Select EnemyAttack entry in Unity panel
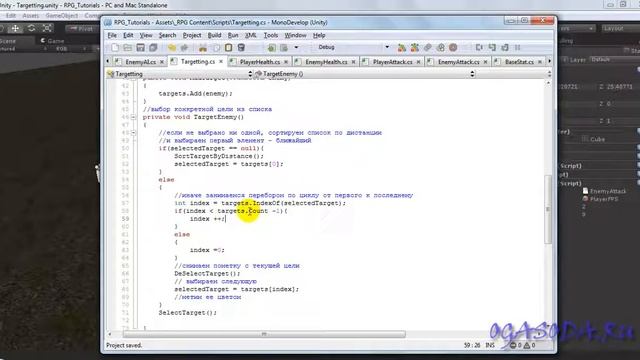This screenshot has height=360, width=640. [604, 191]
